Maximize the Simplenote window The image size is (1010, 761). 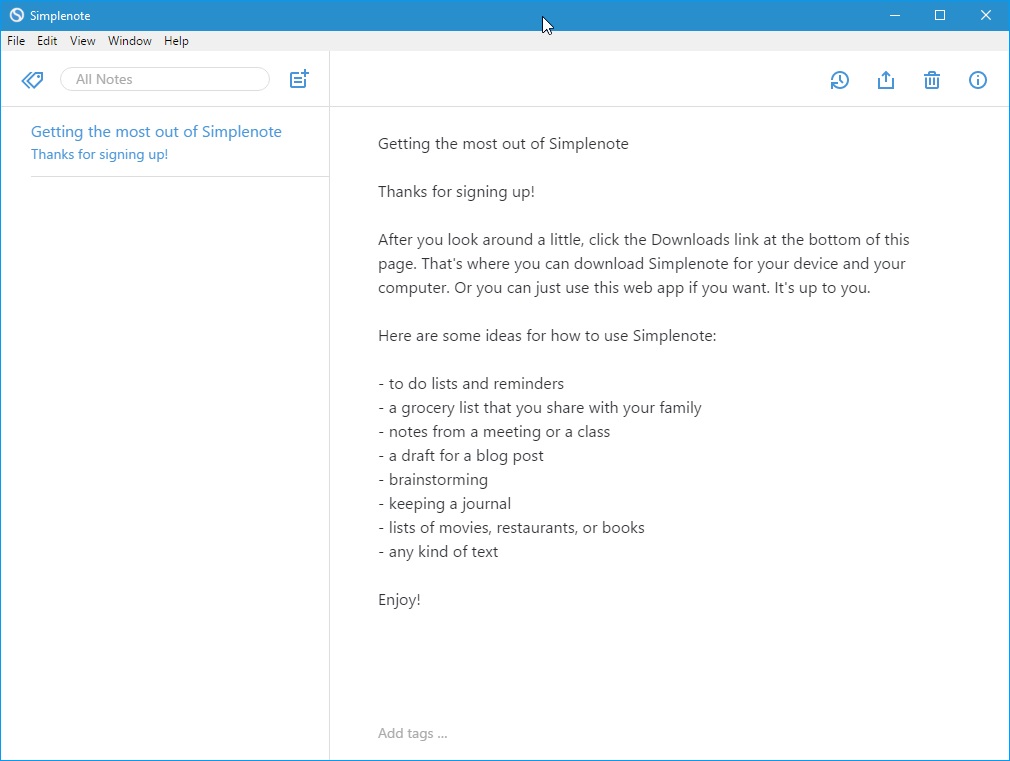point(940,15)
